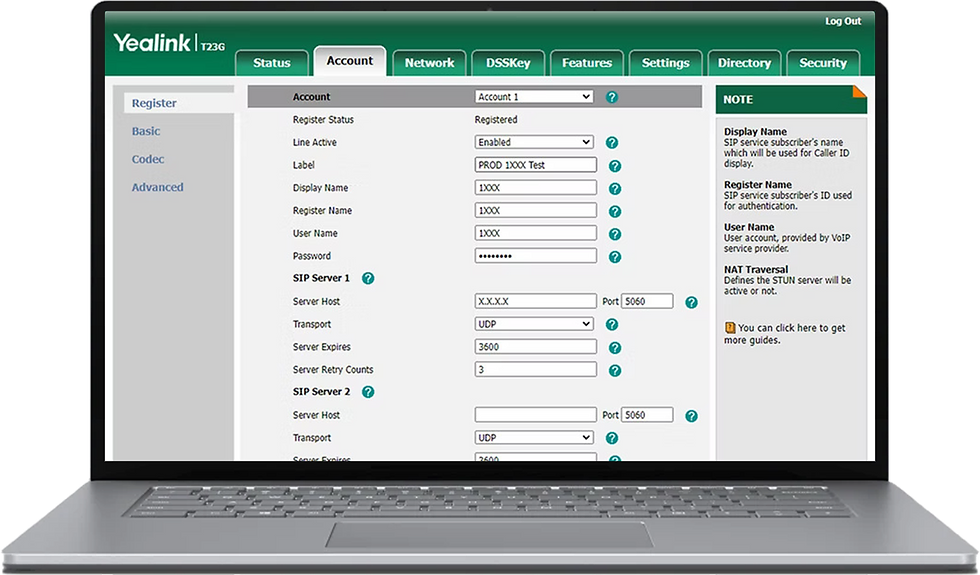
Task: Open Codec in the sidebar
Action: (x=148, y=159)
